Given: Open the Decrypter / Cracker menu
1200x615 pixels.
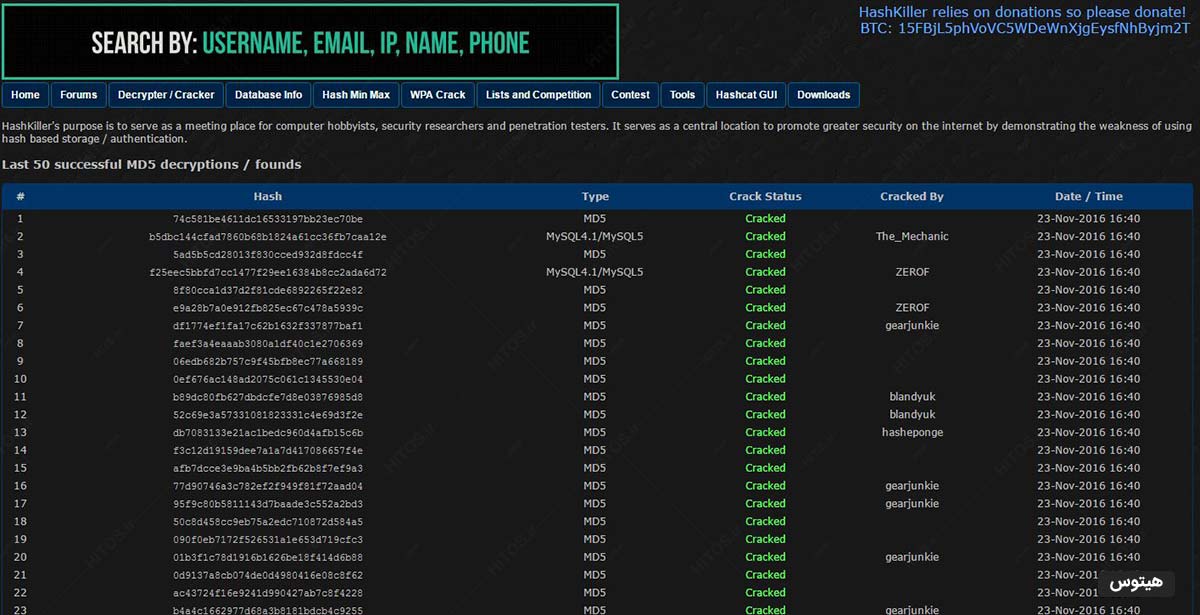Looking at the screenshot, I should click(x=166, y=95).
